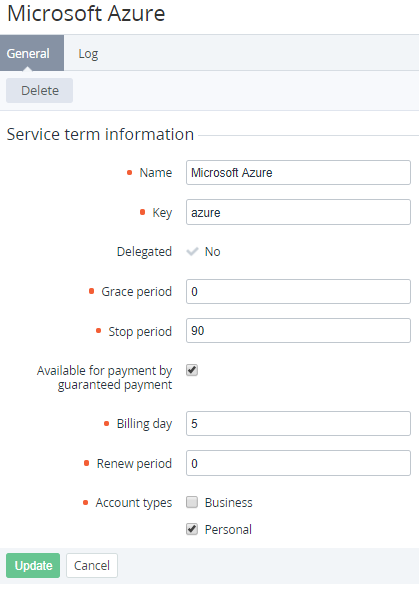The image size is (419, 589).
Task: Focus the Name input field
Action: (x=298, y=172)
